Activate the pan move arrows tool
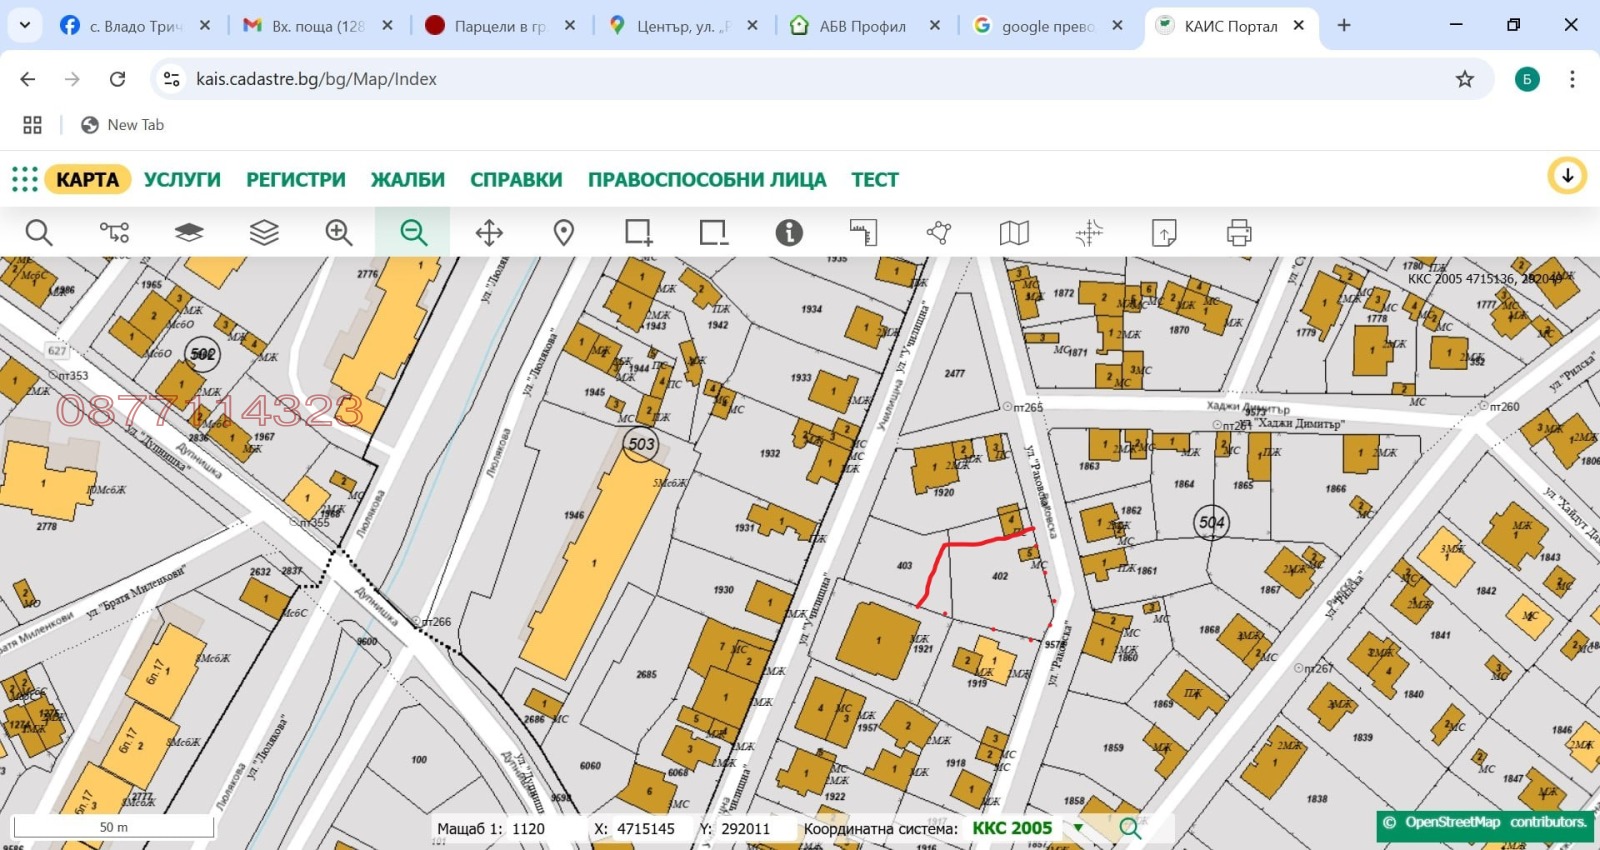1600x850 pixels. 489,233
